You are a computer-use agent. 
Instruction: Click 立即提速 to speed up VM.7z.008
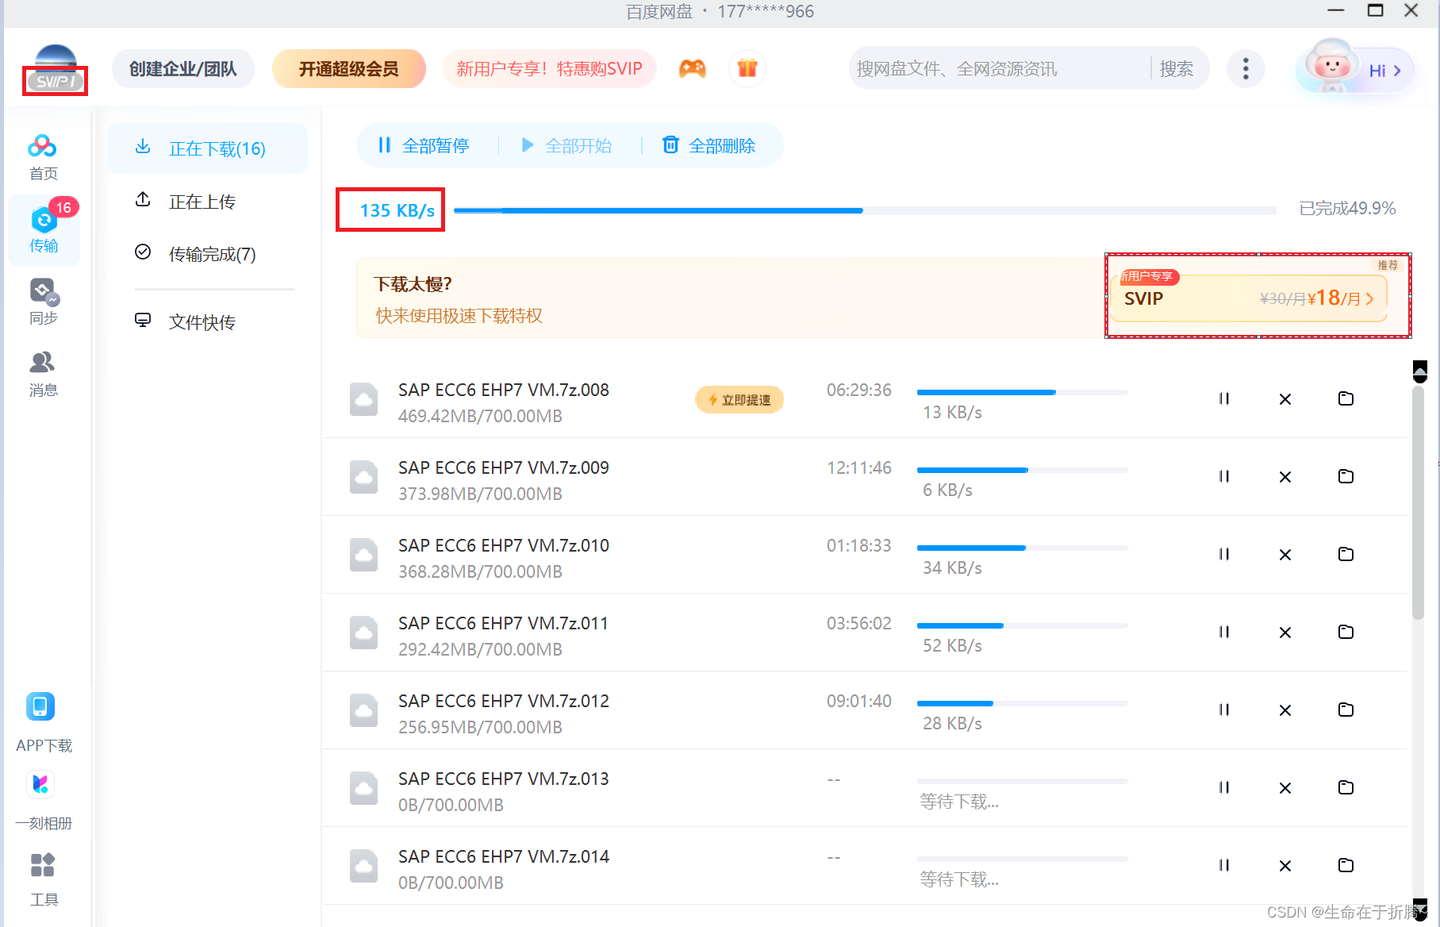point(738,399)
